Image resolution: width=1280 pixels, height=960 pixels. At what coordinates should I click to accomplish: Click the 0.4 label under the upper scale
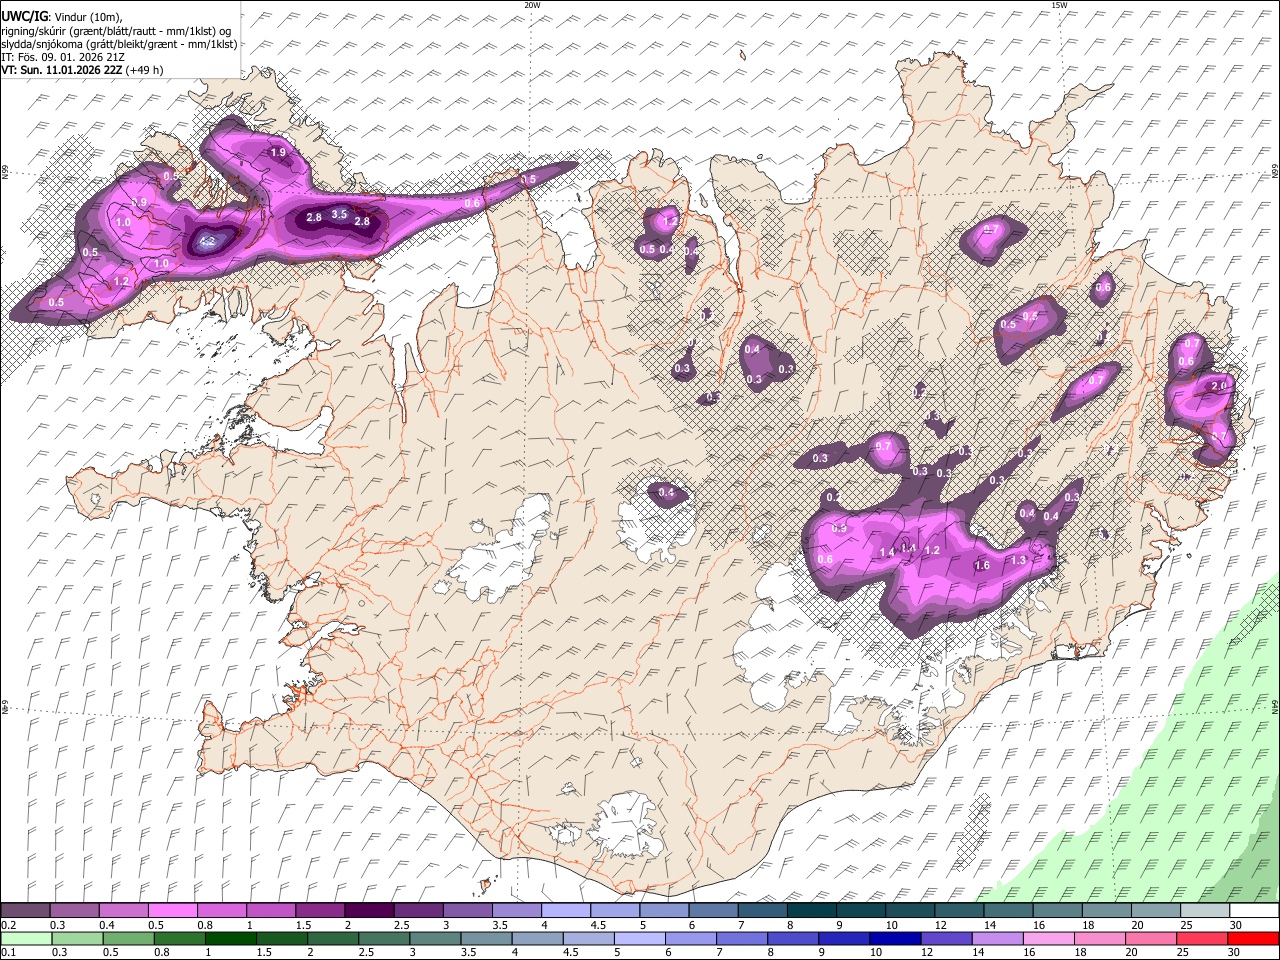pyautogui.click(x=107, y=925)
